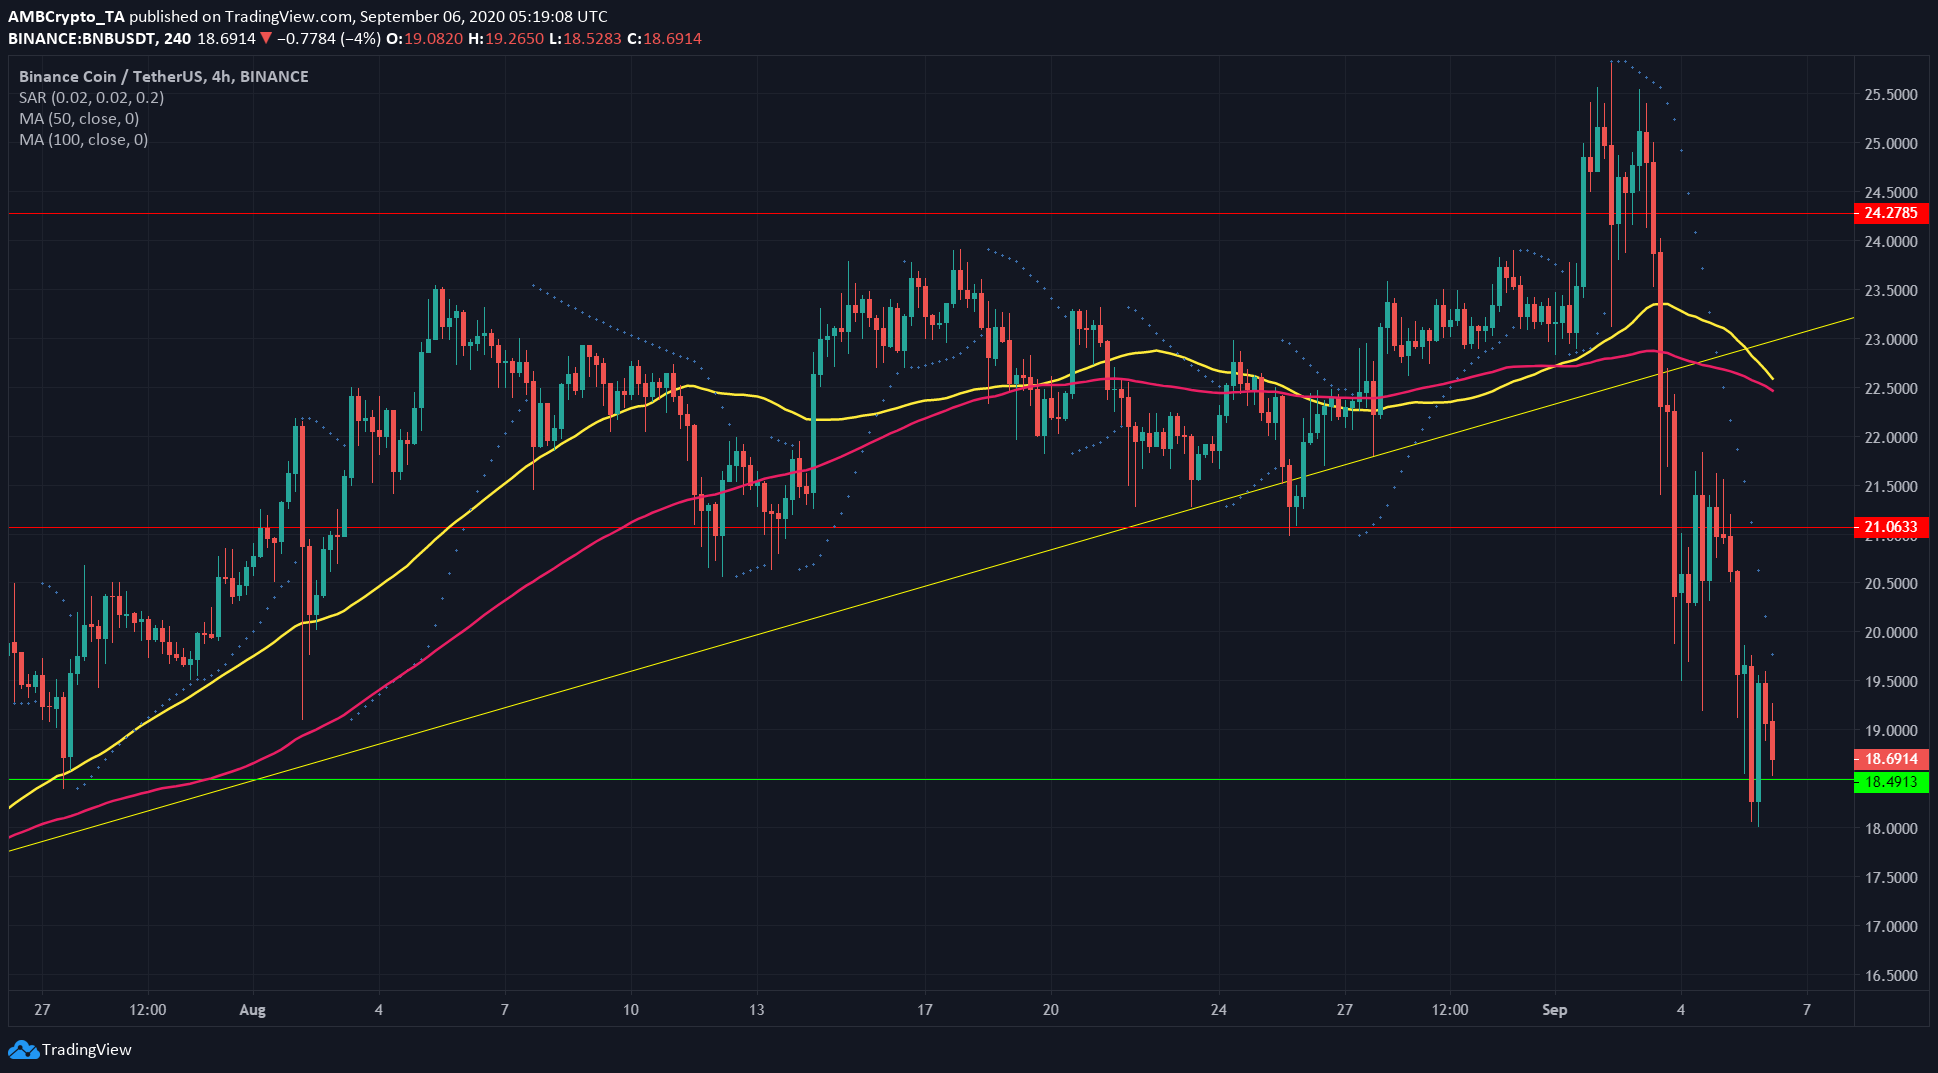Click the Aug label on time axis
Screen dimensions: 1938x1073
pyautogui.click(x=252, y=1010)
